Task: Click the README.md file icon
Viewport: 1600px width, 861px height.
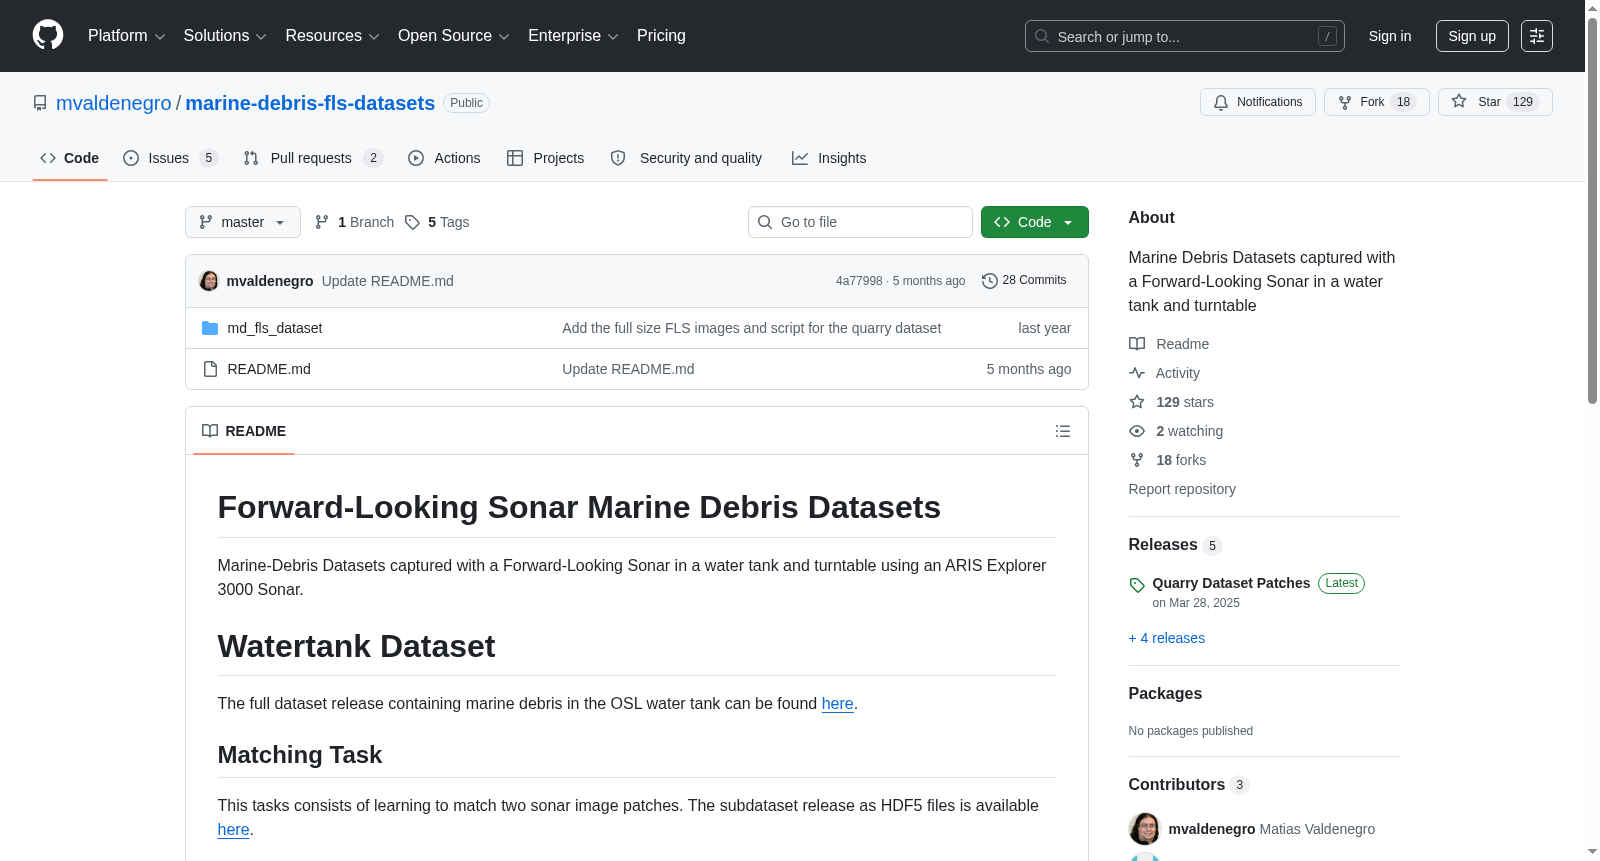Action: coord(210,369)
